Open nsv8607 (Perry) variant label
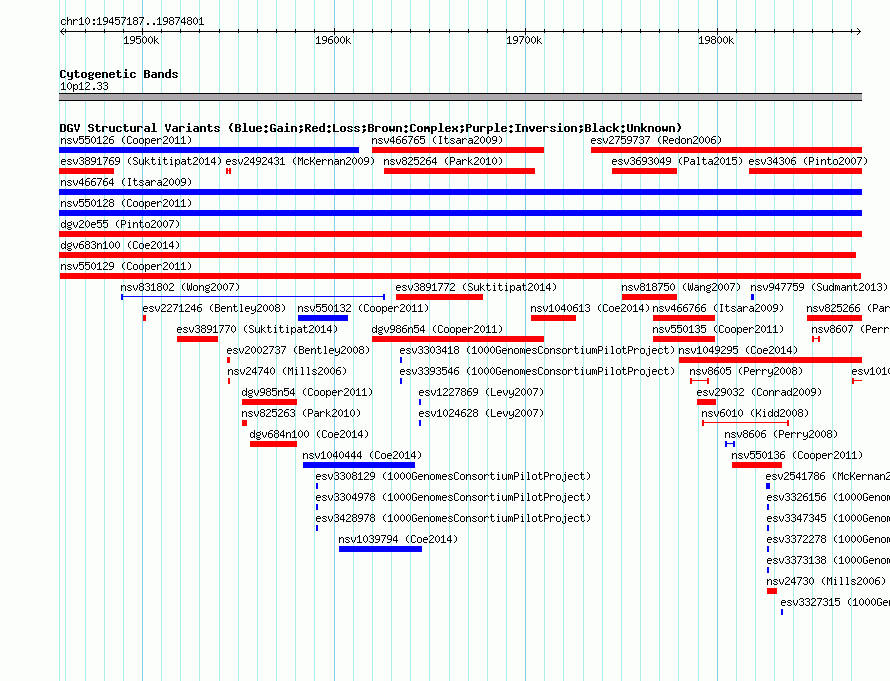Viewport: 890px width, 681px height. [x=850, y=329]
